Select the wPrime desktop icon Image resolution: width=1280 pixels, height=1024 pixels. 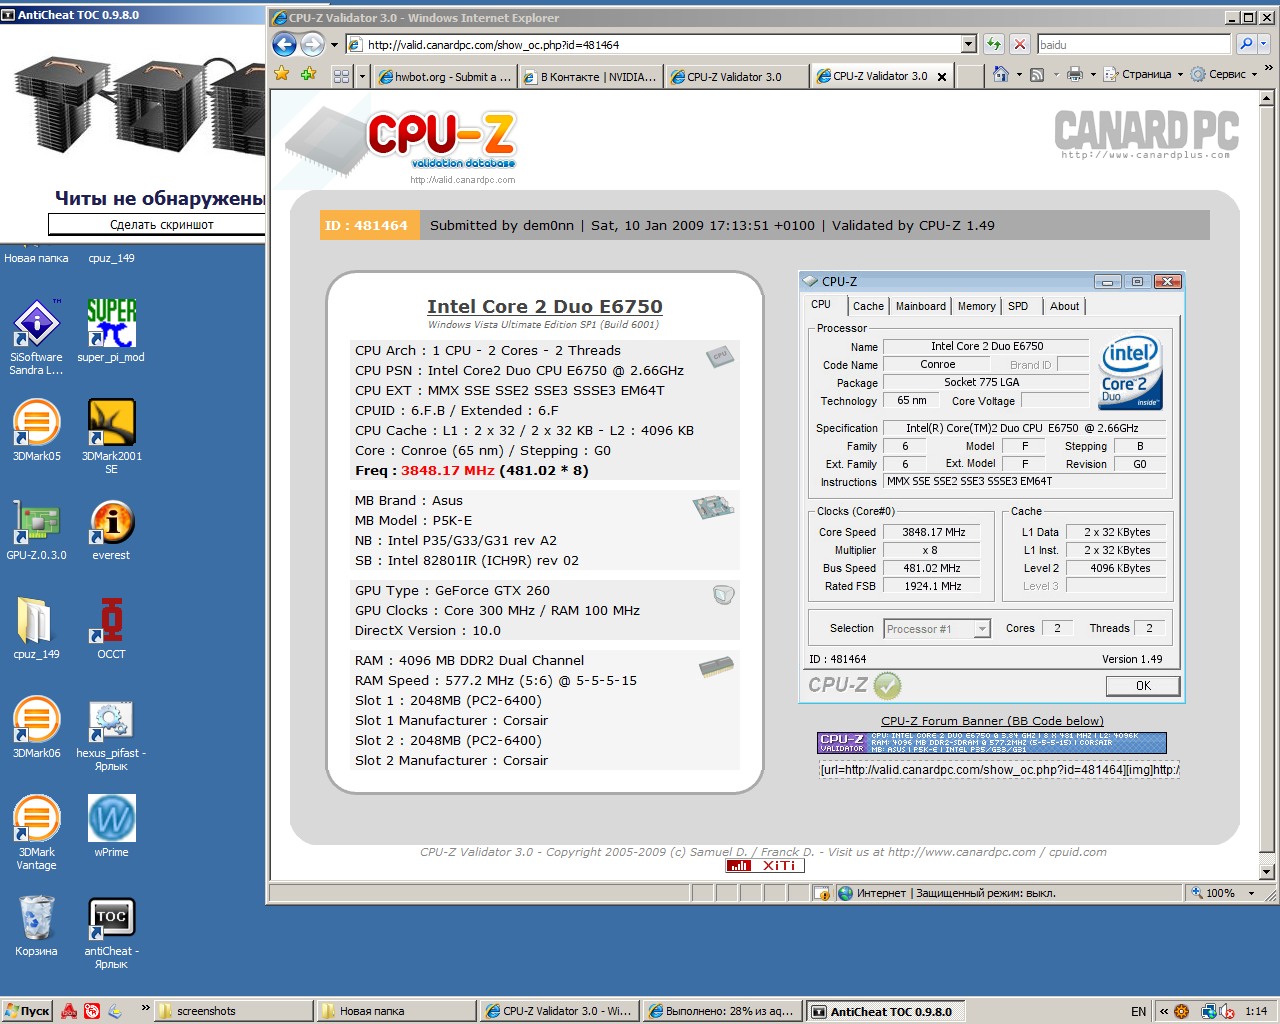(x=111, y=826)
